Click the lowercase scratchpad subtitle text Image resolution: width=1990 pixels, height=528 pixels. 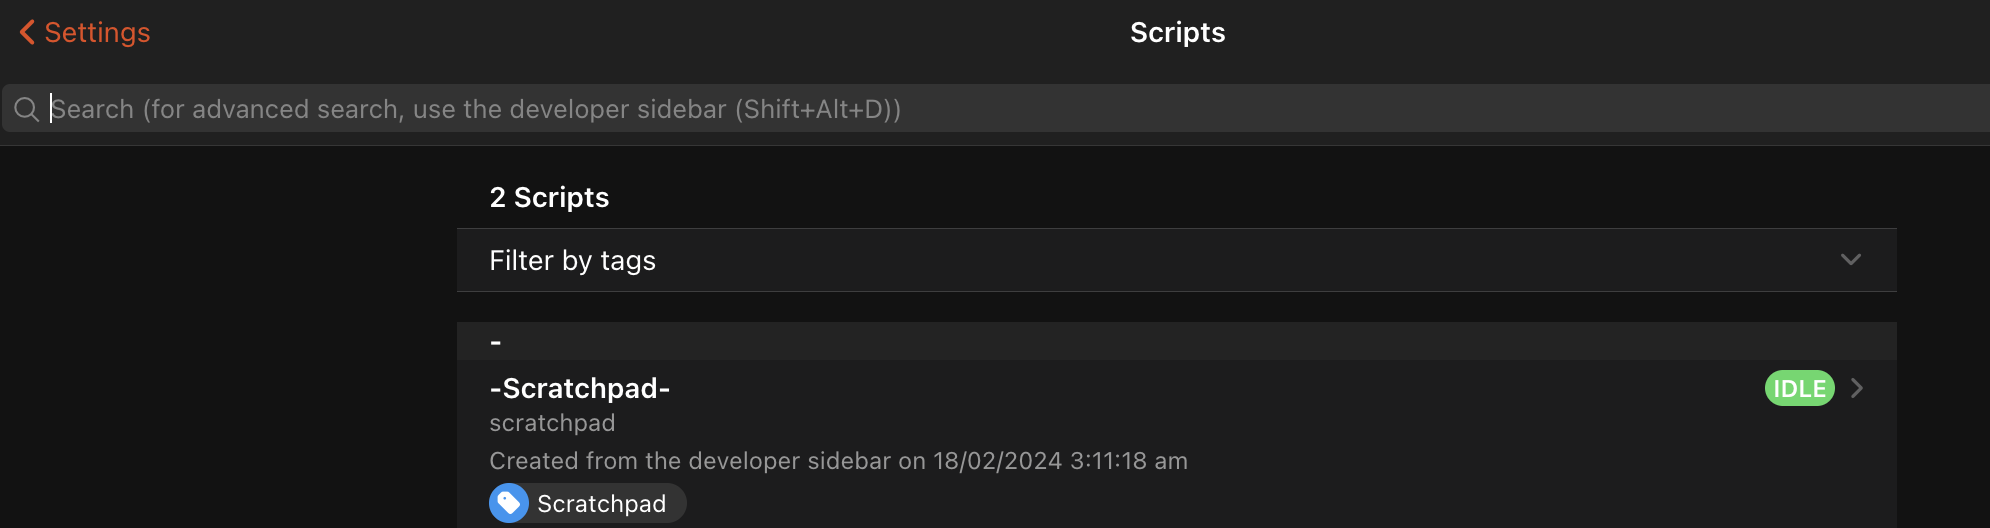552,423
